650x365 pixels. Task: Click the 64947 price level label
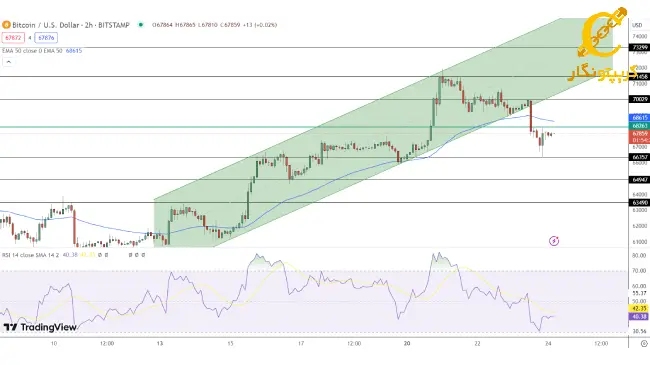[640, 180]
